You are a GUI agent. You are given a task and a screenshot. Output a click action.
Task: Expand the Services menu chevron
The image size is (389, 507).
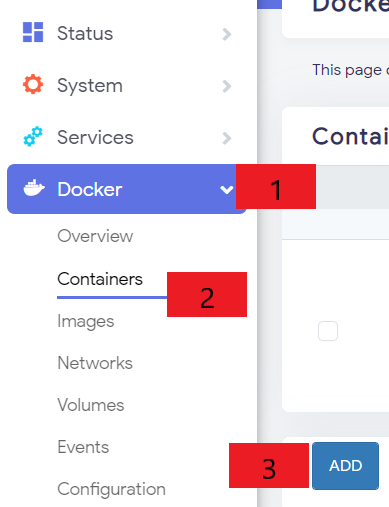(x=227, y=138)
